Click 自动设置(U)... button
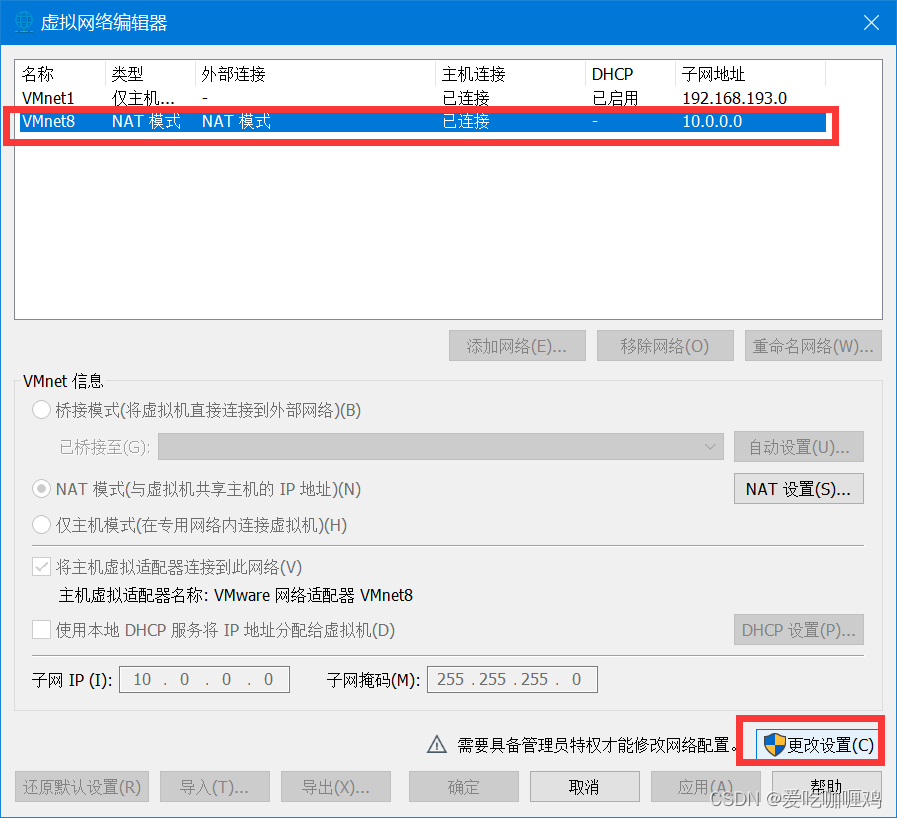Screen dimensions: 897x818 click(x=799, y=447)
